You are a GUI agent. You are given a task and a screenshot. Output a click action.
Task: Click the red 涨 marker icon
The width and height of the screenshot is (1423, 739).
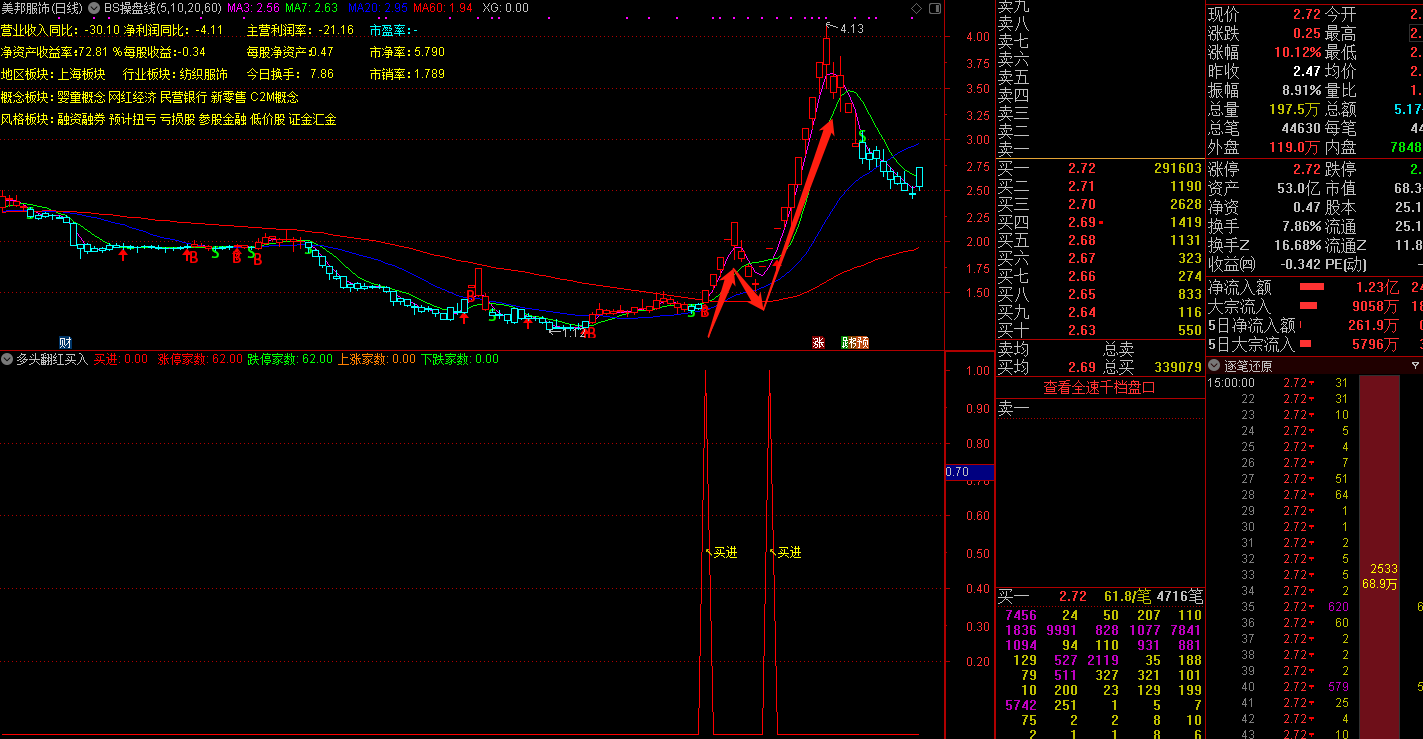pos(818,342)
